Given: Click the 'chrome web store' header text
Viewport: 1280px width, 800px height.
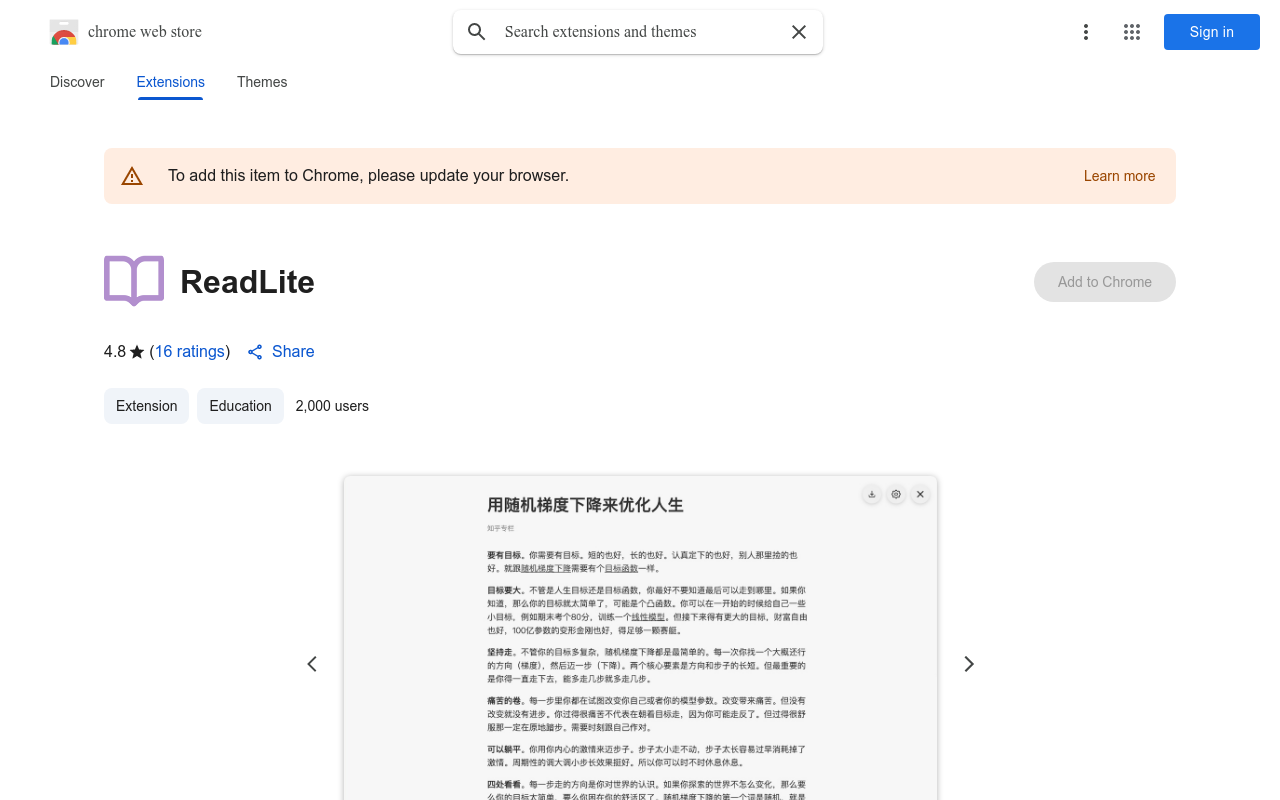Looking at the screenshot, I should [145, 32].
